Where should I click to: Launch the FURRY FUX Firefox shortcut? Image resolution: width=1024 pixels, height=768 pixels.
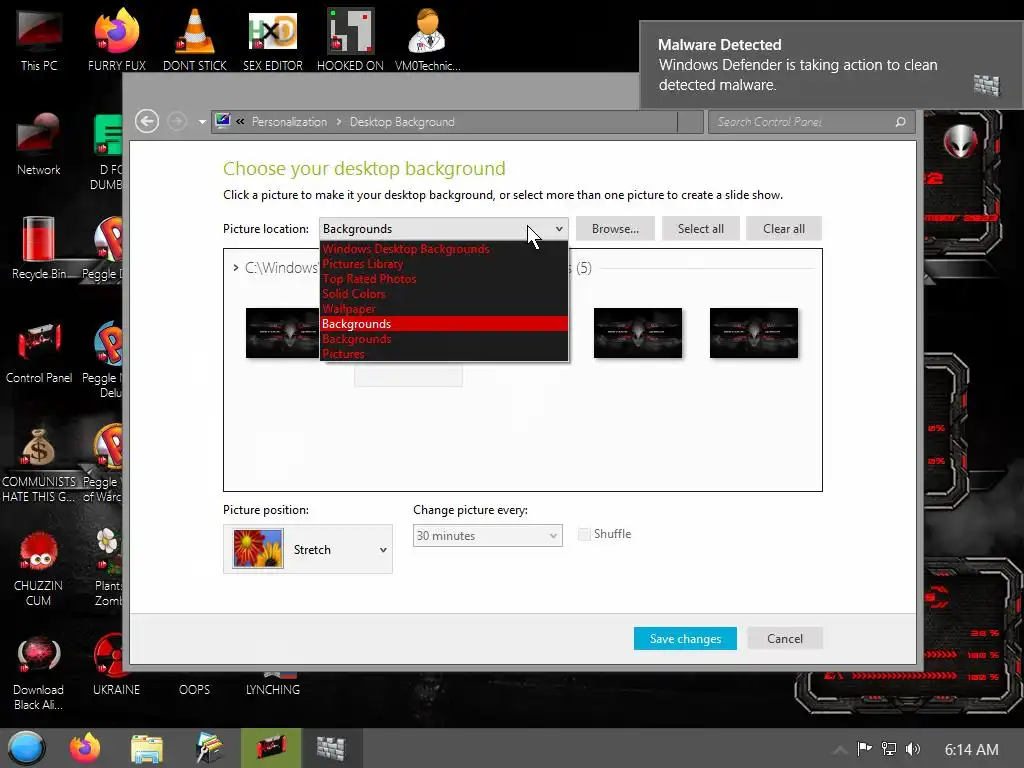click(116, 39)
